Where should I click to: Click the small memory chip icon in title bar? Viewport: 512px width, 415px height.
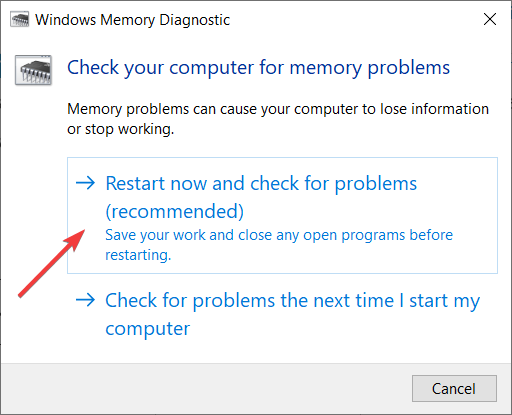19,19
